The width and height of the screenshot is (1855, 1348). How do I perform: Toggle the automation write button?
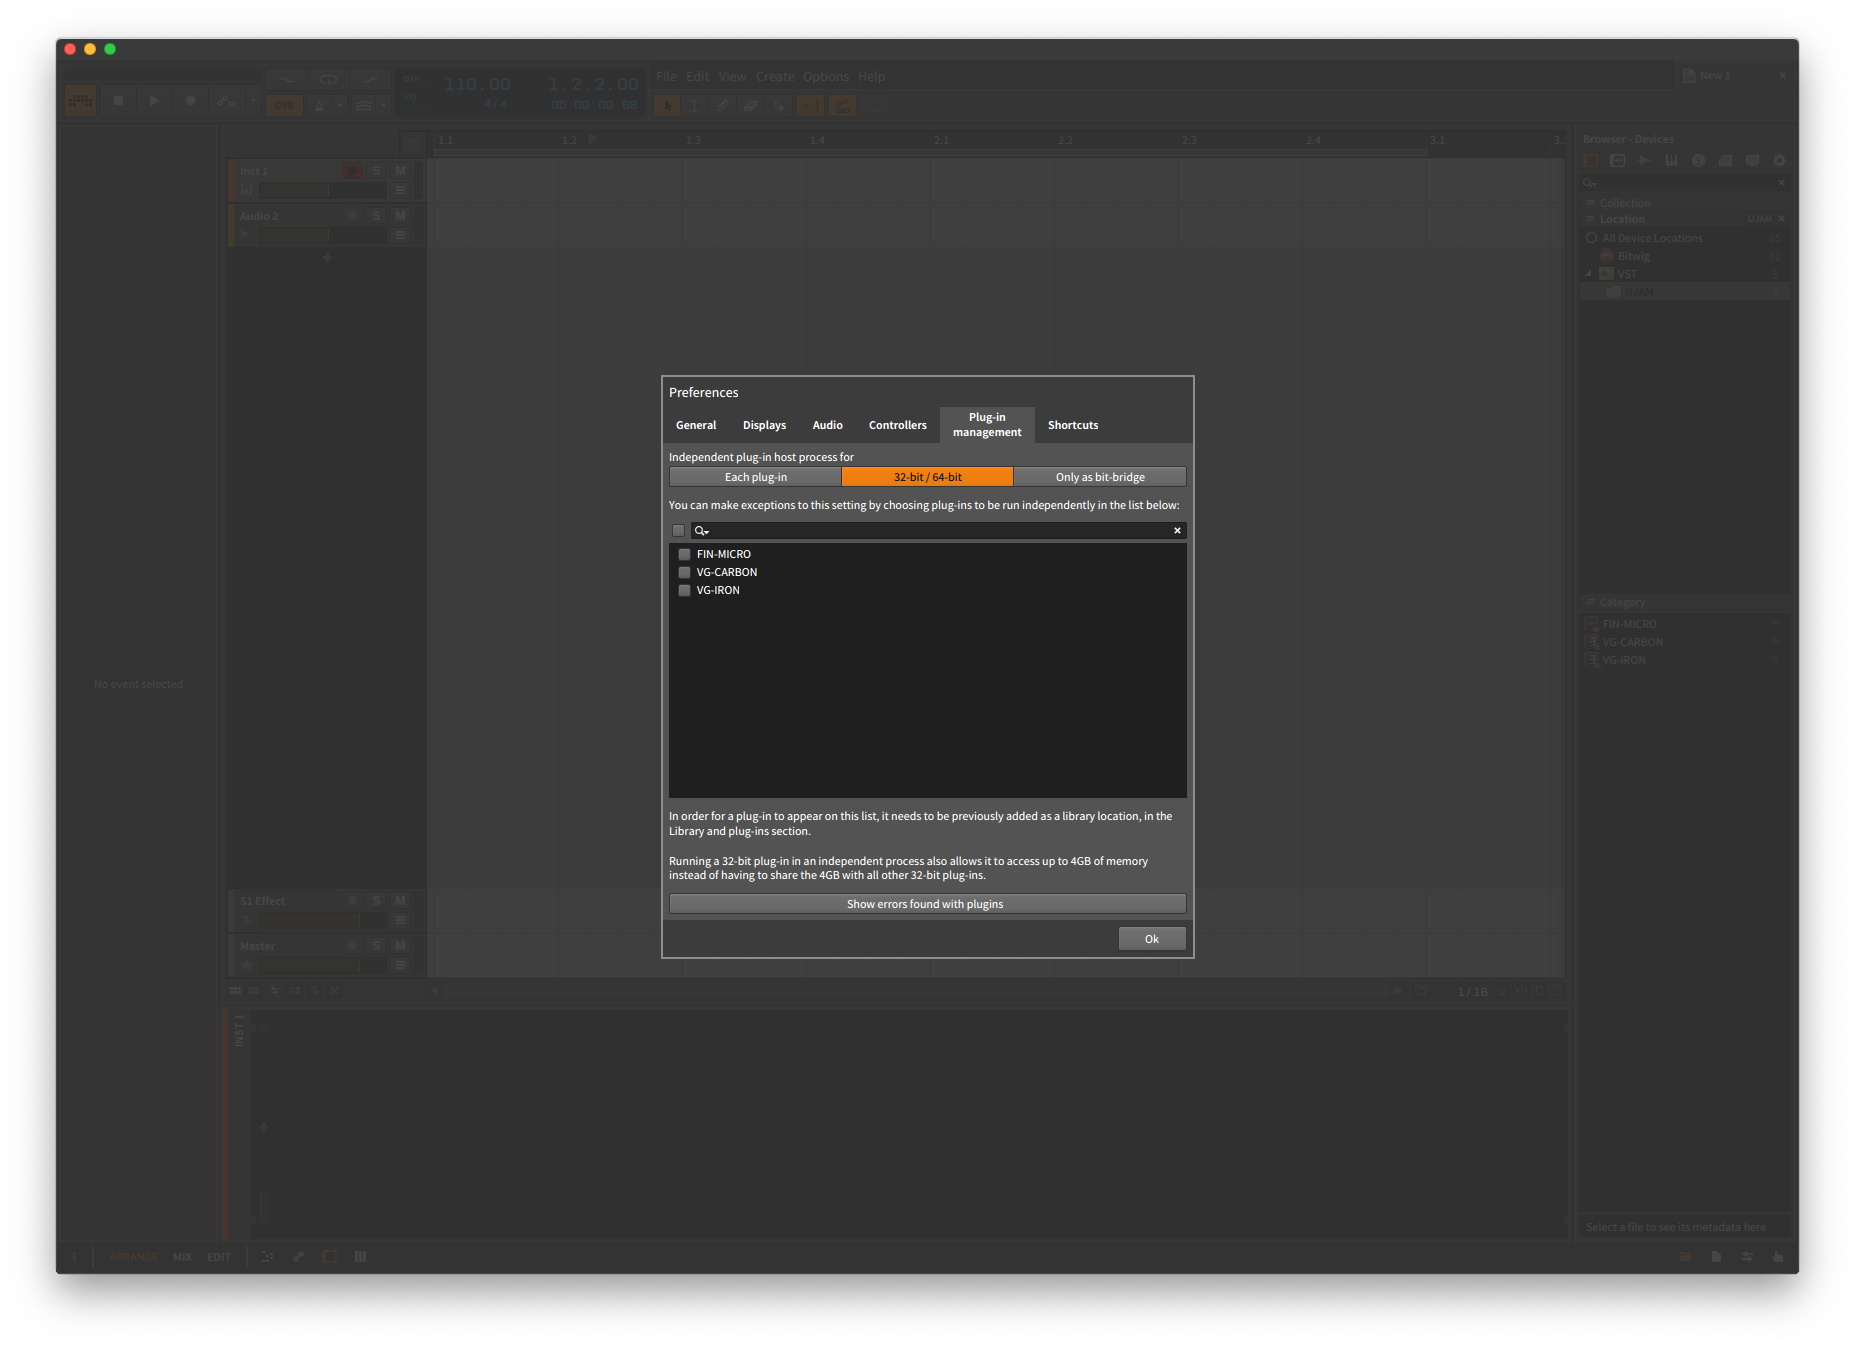(227, 101)
